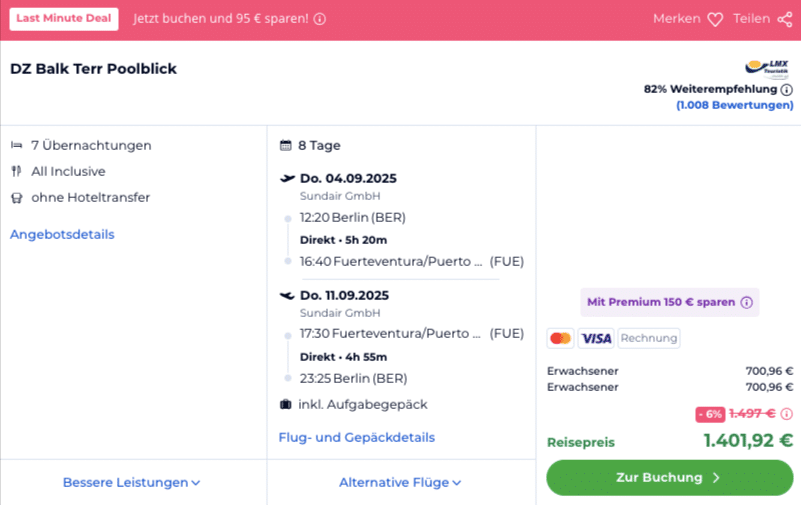Click the Zur Buchung button
The width and height of the screenshot is (801, 505).
[x=670, y=477]
